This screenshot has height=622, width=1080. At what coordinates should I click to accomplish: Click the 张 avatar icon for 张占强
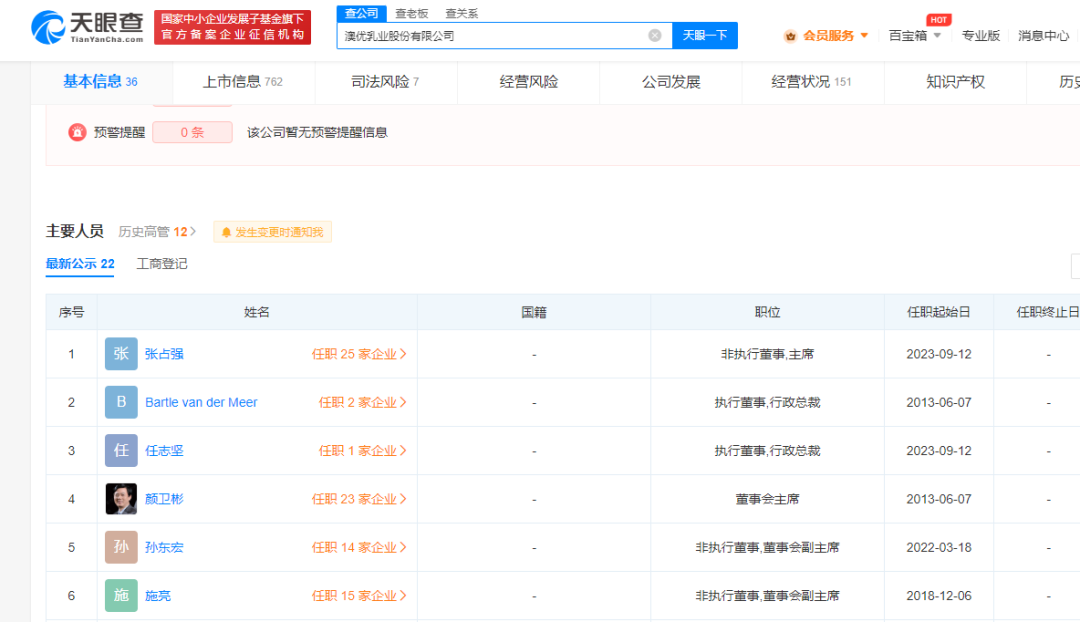[121, 354]
